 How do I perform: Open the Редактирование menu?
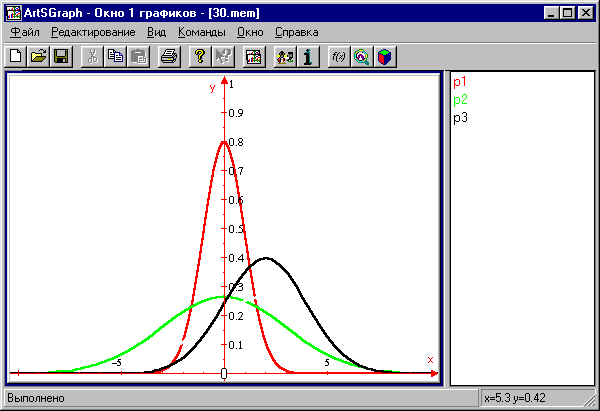coord(93,32)
